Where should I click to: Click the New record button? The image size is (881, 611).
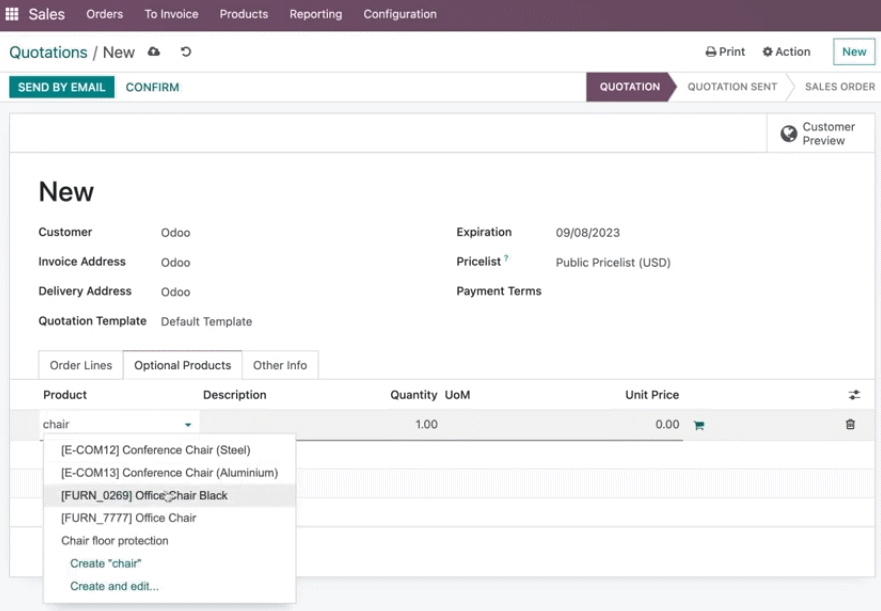pyautogui.click(x=854, y=52)
